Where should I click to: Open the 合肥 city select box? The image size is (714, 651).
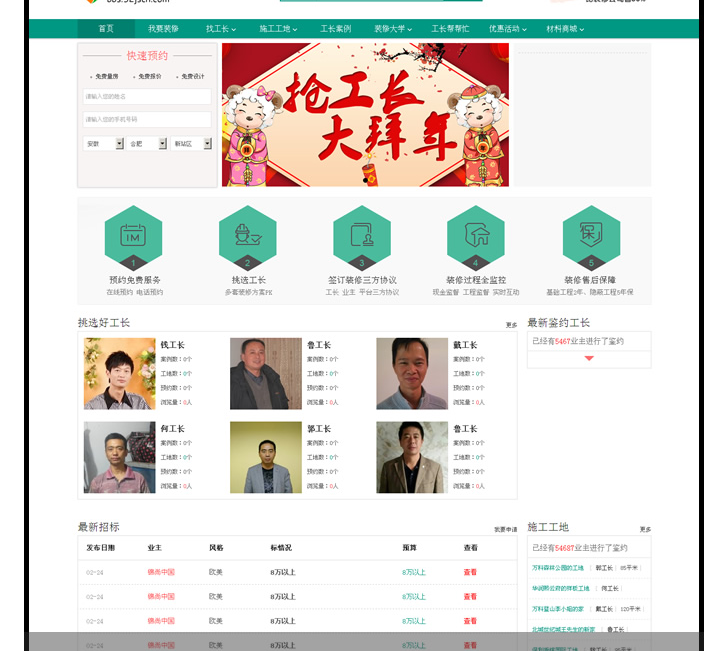(x=147, y=143)
